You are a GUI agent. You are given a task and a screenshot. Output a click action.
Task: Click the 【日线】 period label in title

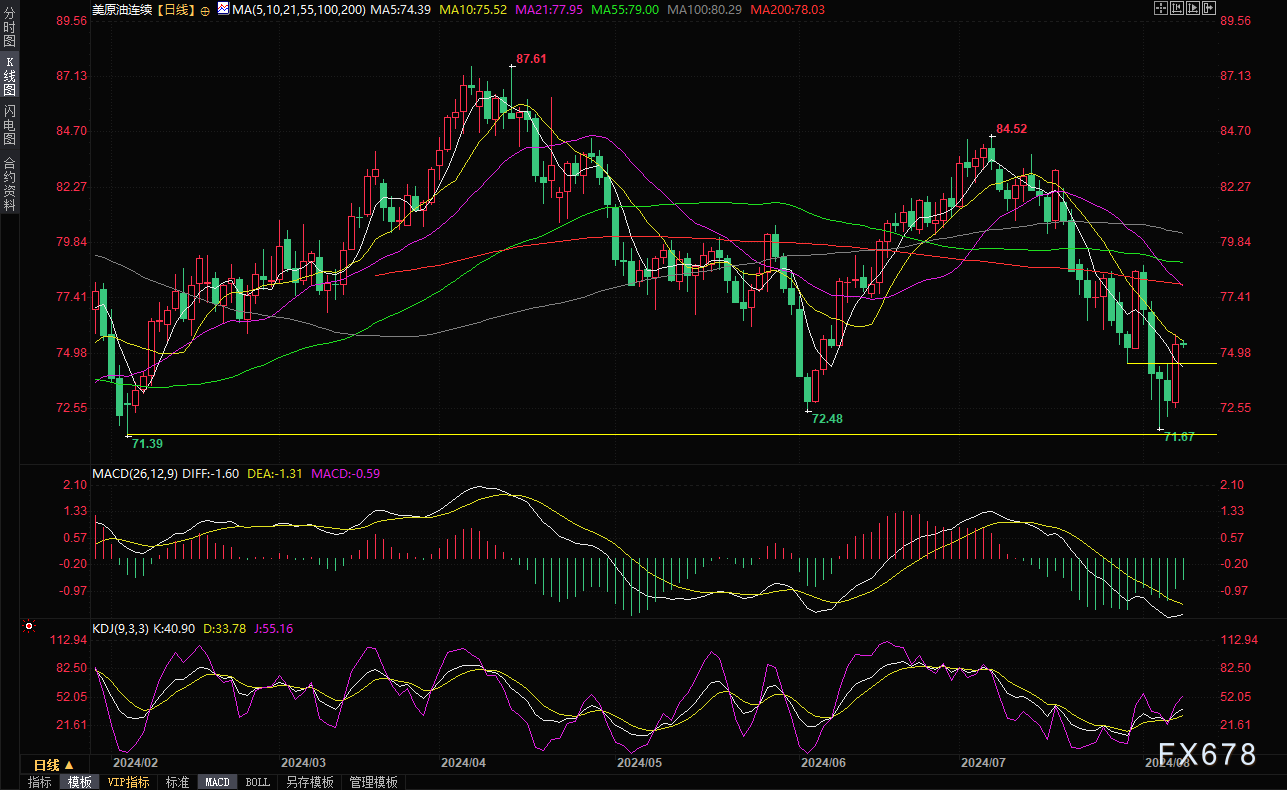pos(176,9)
